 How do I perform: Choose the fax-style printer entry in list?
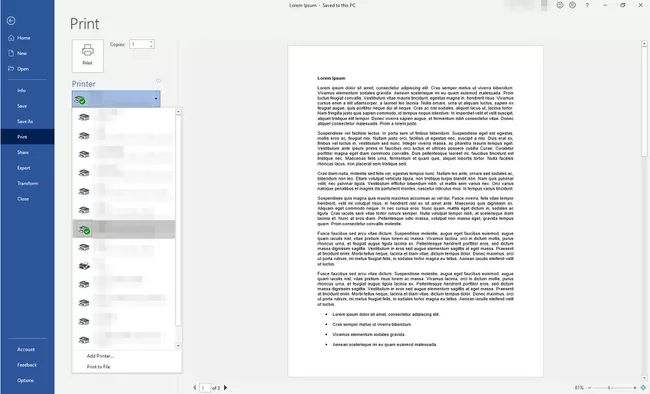coord(124,266)
